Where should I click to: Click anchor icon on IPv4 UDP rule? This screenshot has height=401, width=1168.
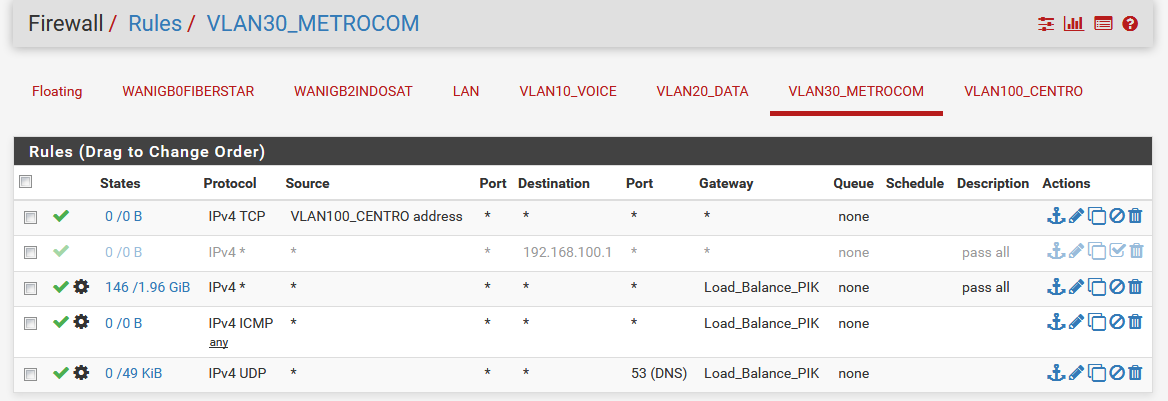[x=1056, y=373]
